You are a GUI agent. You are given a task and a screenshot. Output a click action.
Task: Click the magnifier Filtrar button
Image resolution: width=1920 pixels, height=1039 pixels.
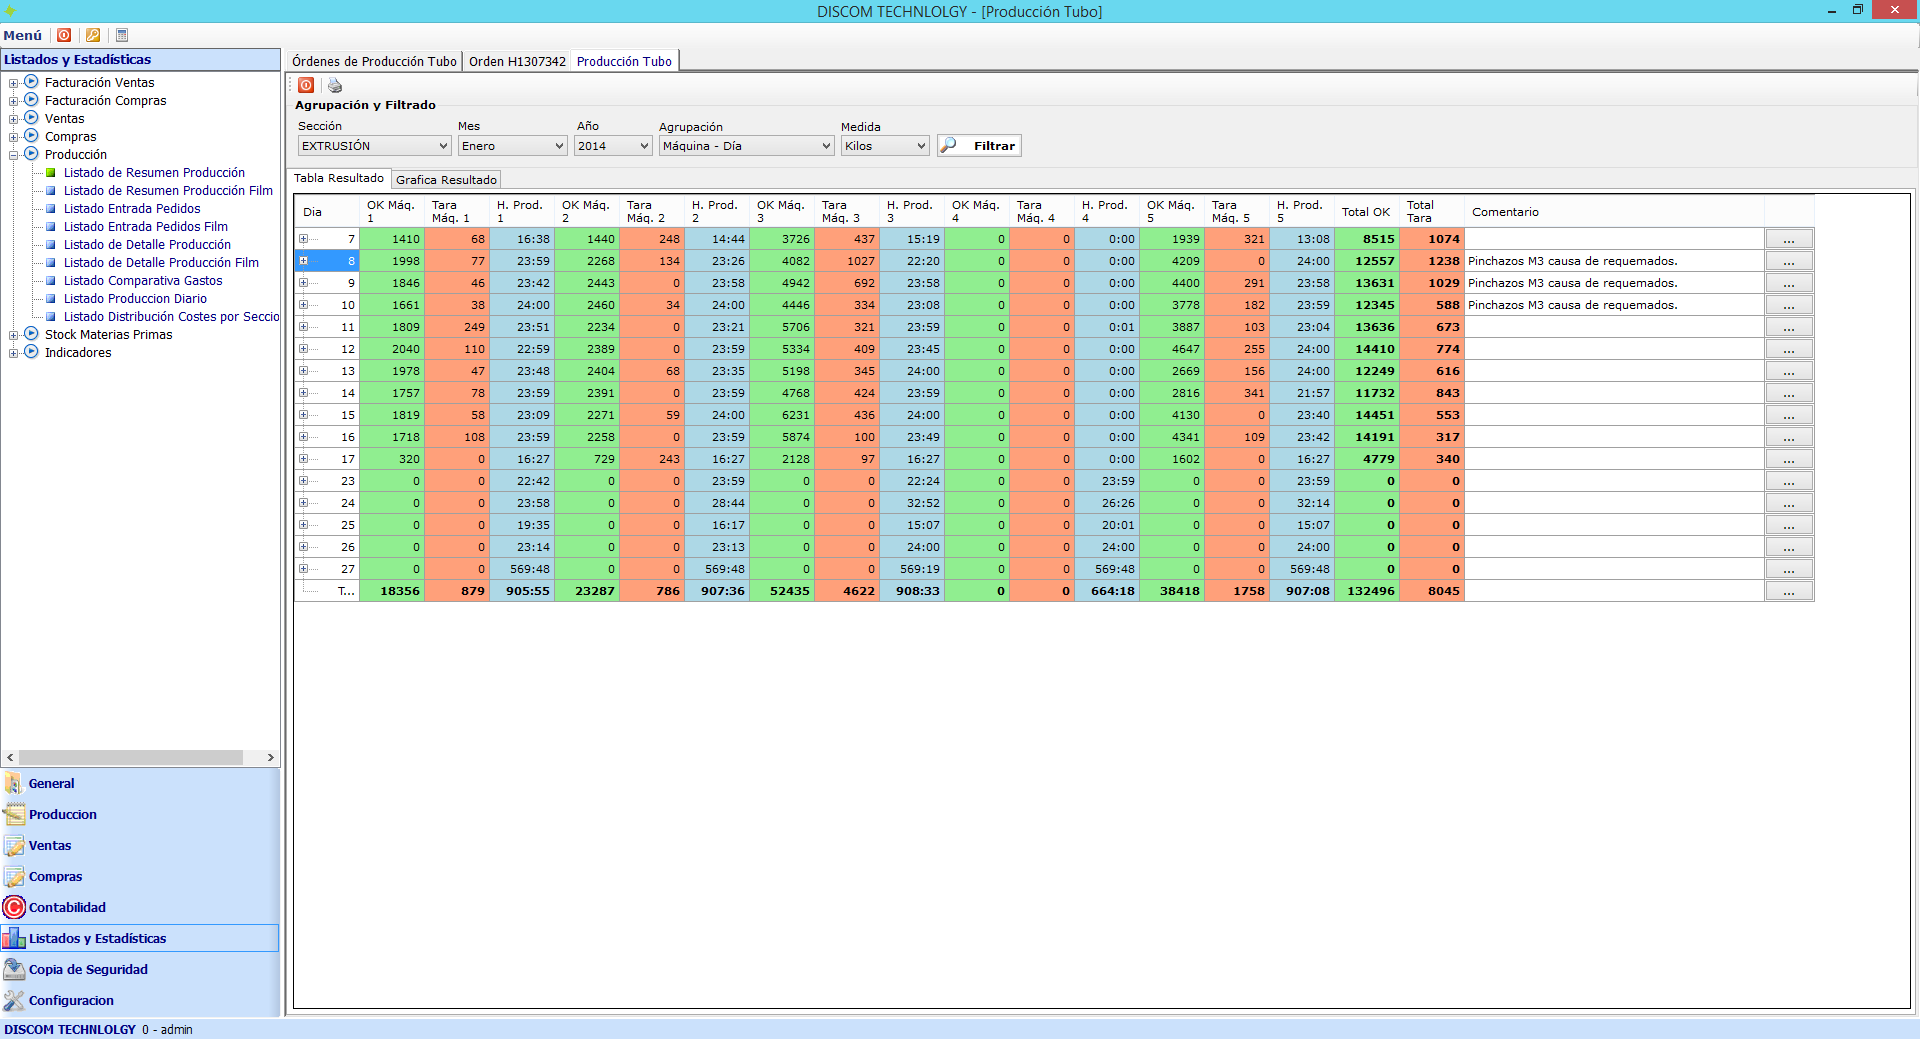click(x=979, y=146)
